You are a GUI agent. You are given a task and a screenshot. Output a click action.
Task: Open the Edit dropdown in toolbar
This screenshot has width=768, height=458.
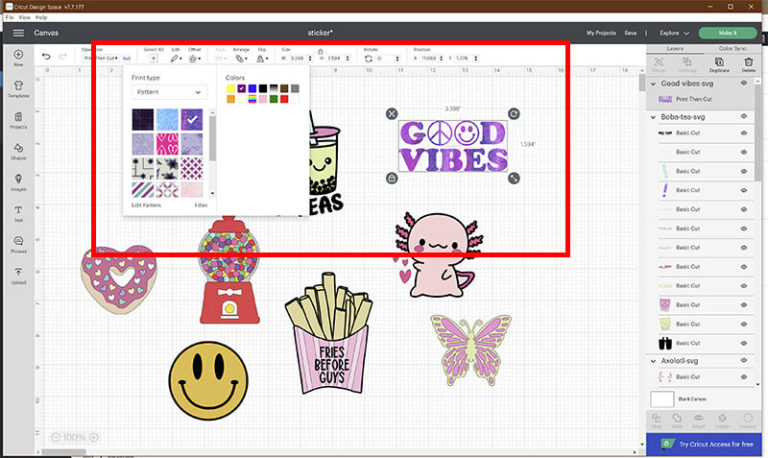tap(176, 58)
